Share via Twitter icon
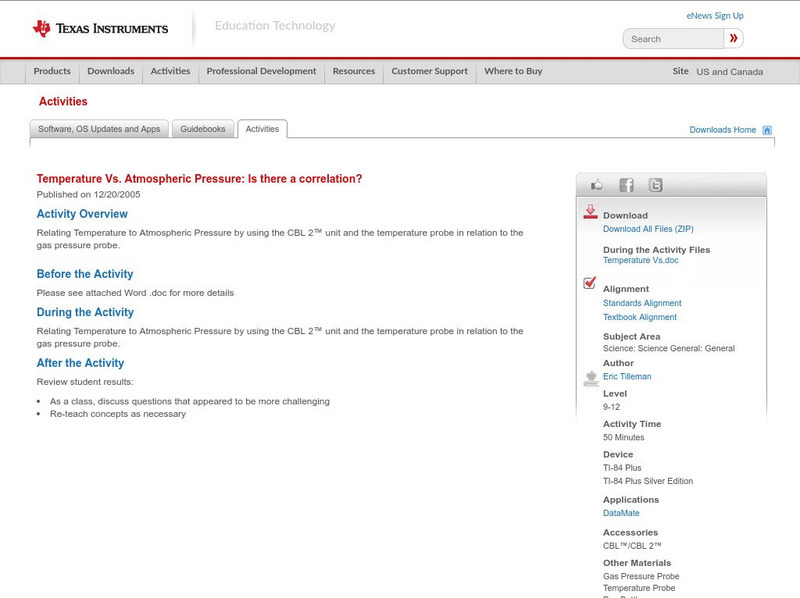The image size is (800, 598). point(655,185)
